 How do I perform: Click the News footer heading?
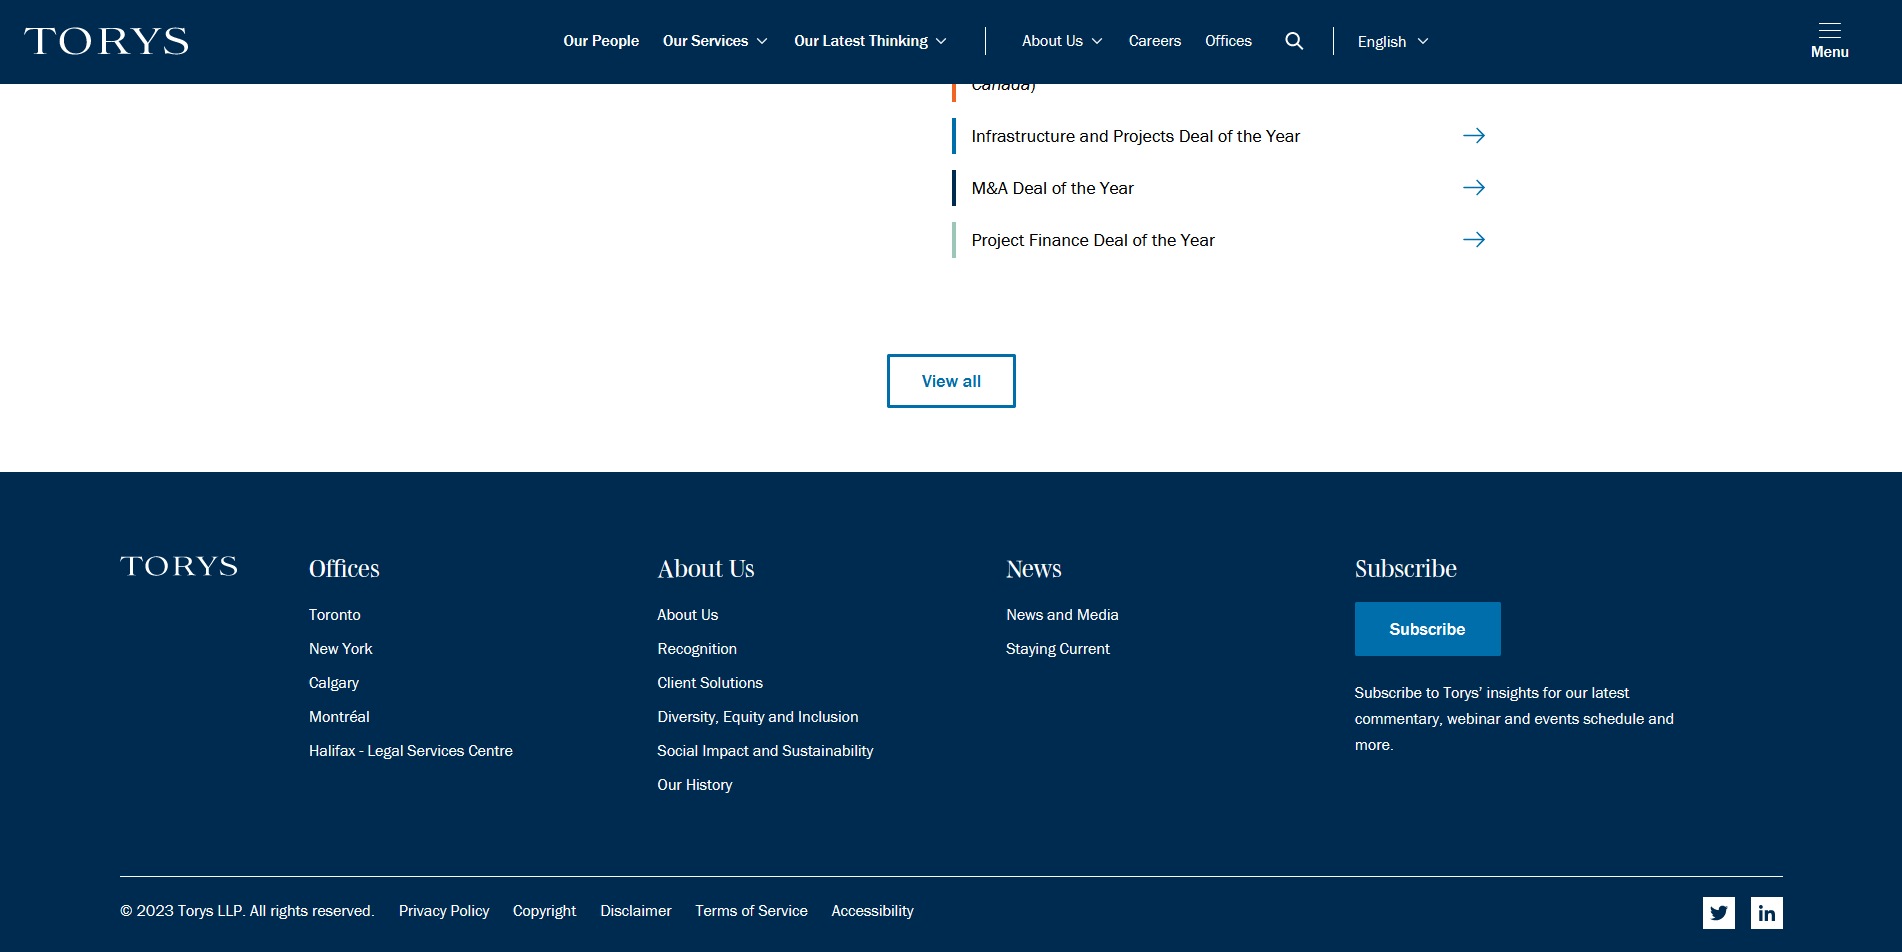(x=1034, y=569)
